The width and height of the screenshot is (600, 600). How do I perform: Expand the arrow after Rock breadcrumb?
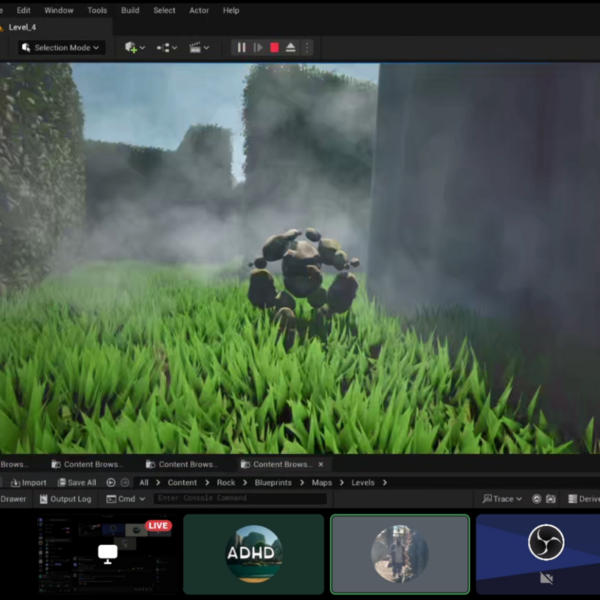245,483
